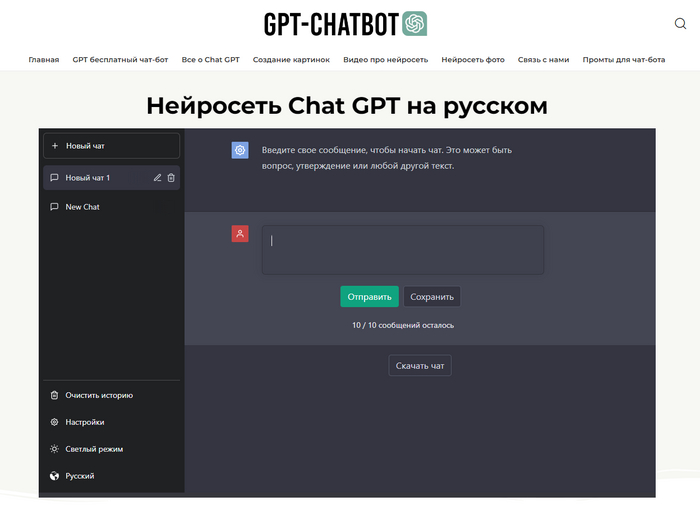700x515 pixels.
Task: Click the GPT-CHATBOT logo
Action: point(346,24)
